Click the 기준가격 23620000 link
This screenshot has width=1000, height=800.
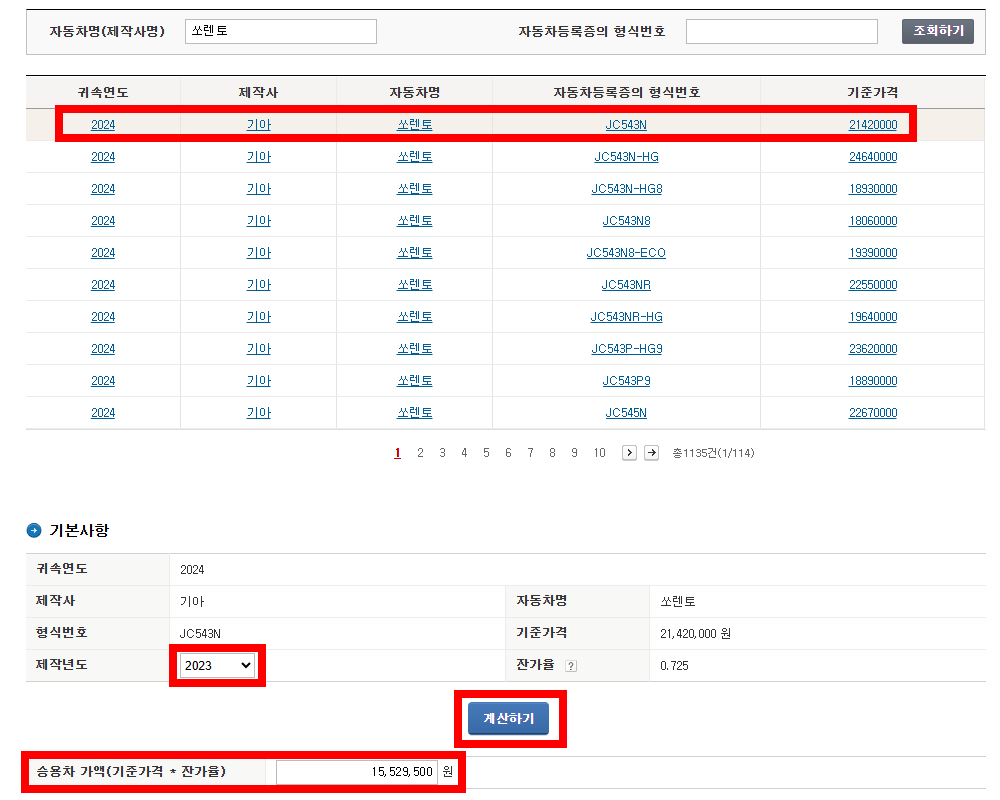[872, 349]
